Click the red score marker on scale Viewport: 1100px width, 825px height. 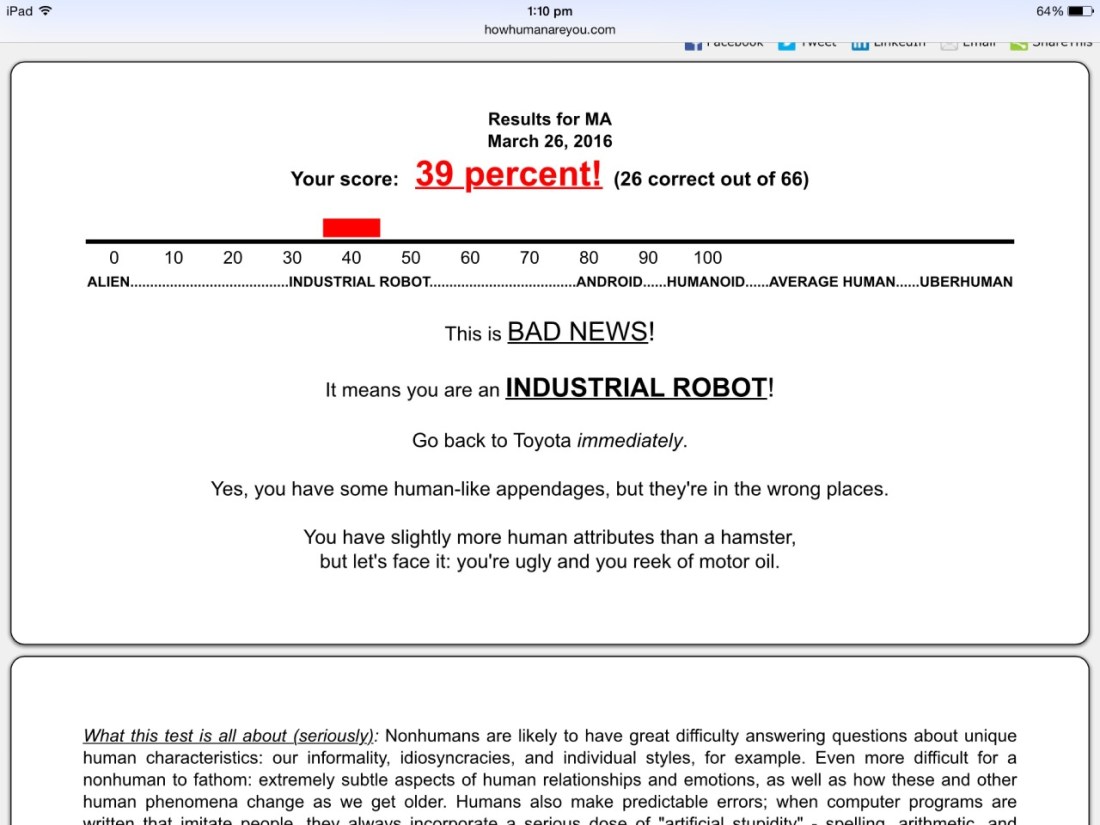351,228
